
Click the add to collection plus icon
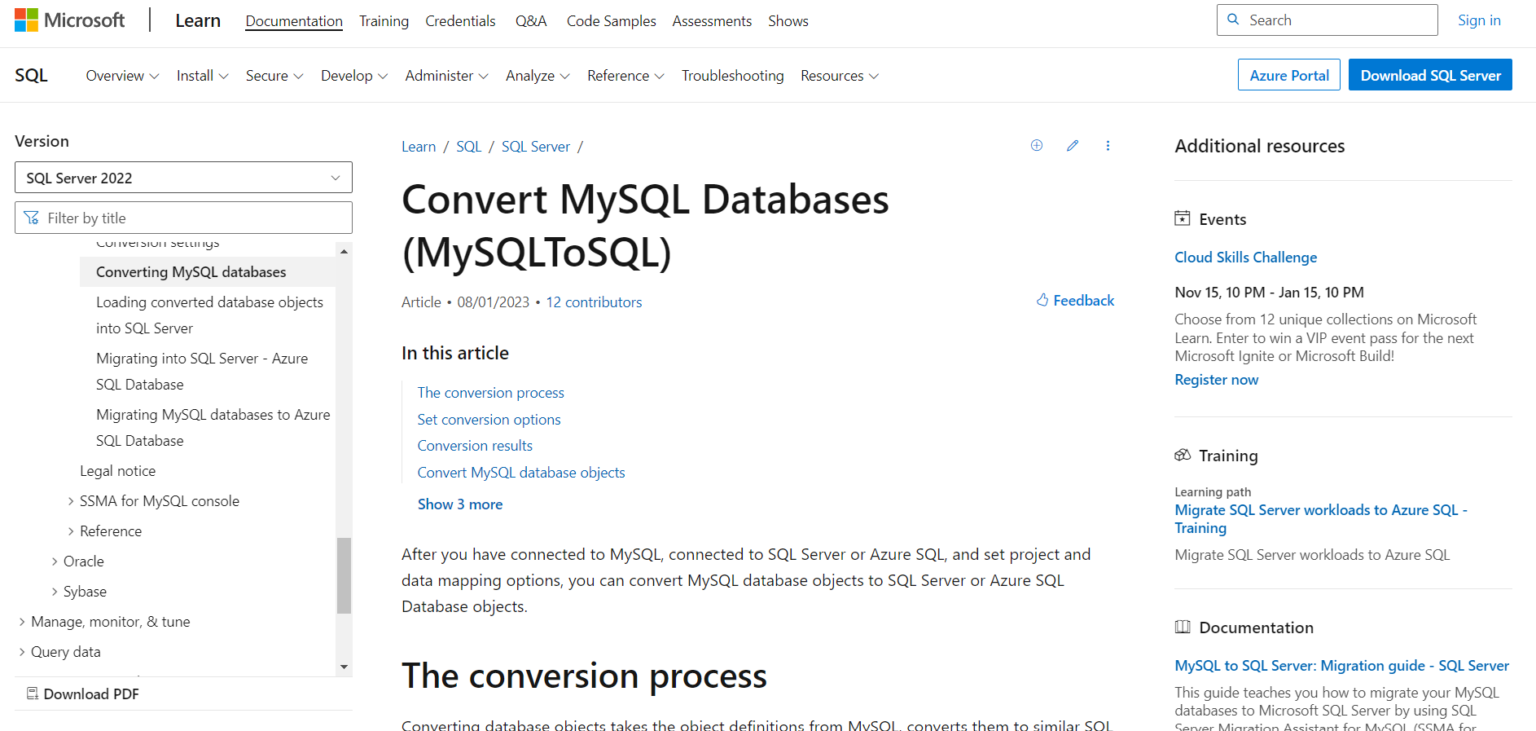coord(1036,146)
